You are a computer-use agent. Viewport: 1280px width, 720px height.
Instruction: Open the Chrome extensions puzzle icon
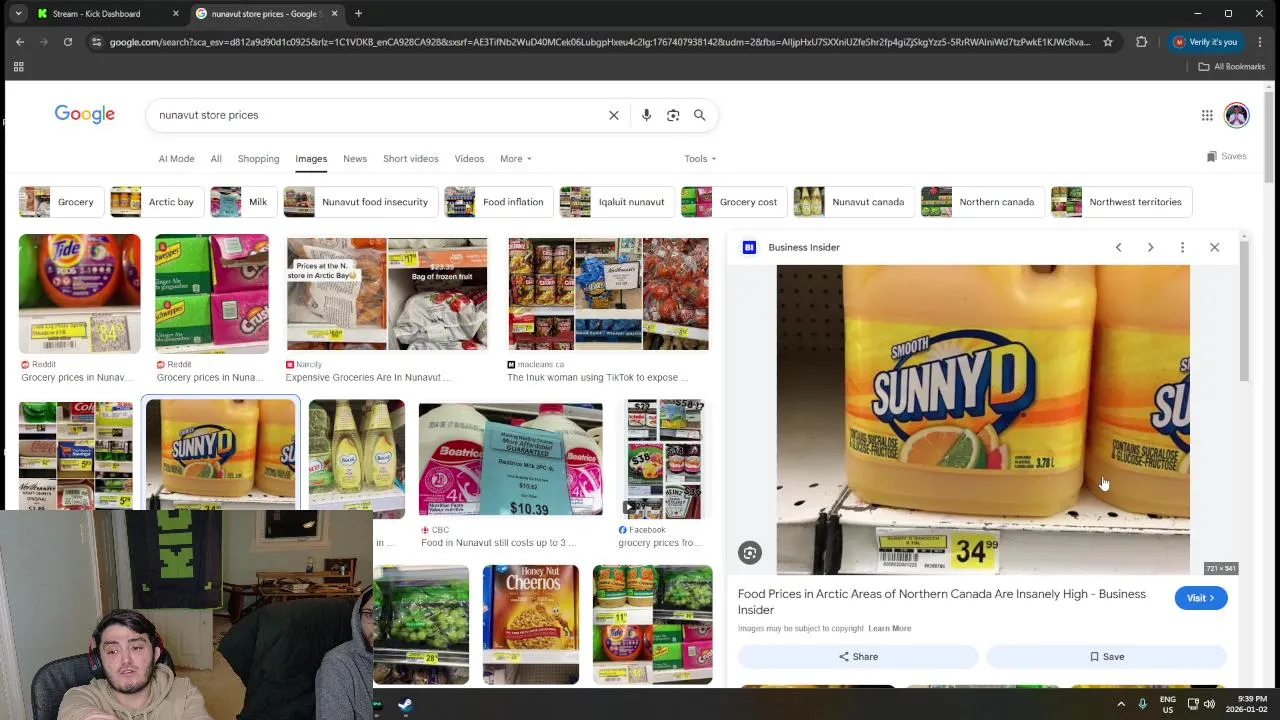coord(1141,42)
